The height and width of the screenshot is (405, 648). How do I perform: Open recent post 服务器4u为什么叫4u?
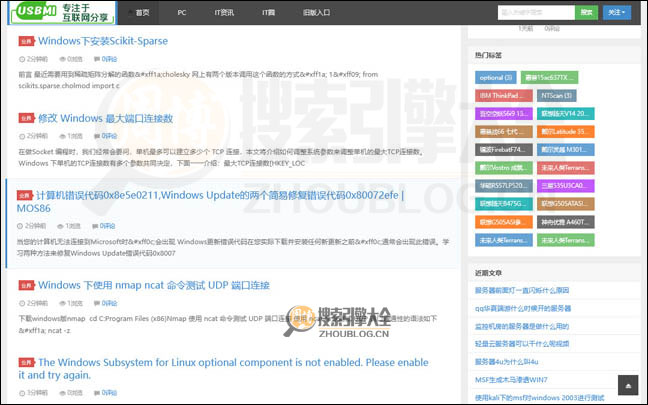click(x=507, y=362)
